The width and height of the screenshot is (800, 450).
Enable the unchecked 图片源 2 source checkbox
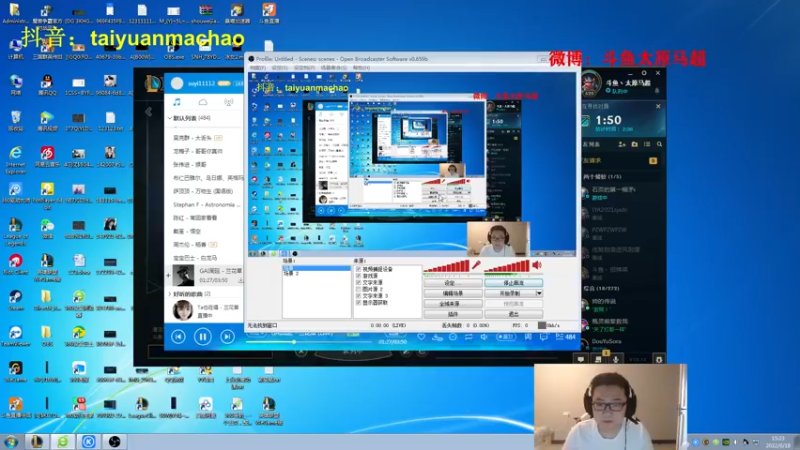point(358,289)
